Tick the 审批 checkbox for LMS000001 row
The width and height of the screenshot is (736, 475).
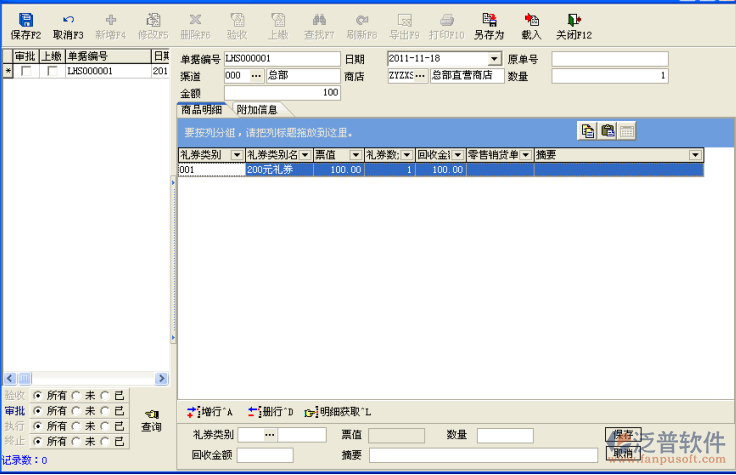tap(26, 71)
